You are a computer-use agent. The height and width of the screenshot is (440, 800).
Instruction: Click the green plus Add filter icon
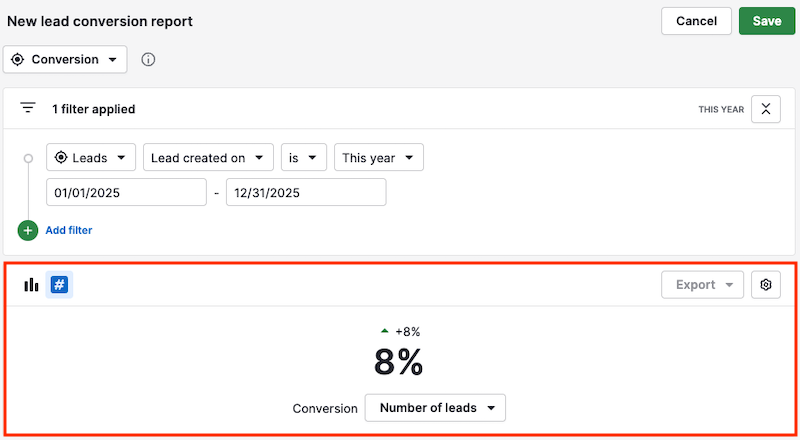(x=28, y=230)
